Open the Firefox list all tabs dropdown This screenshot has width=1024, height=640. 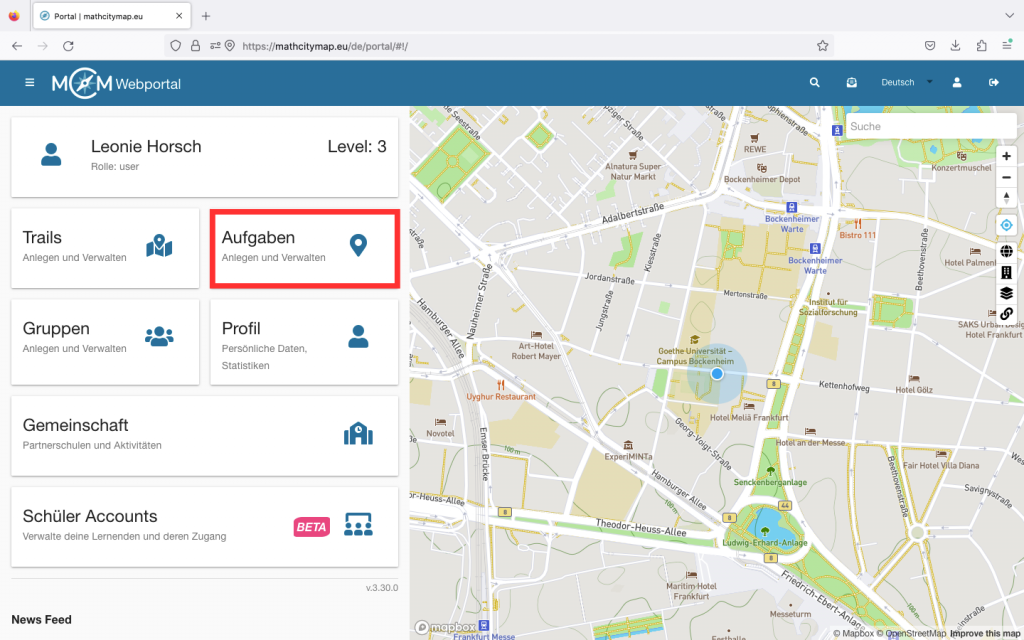pyautogui.click(x=1007, y=16)
